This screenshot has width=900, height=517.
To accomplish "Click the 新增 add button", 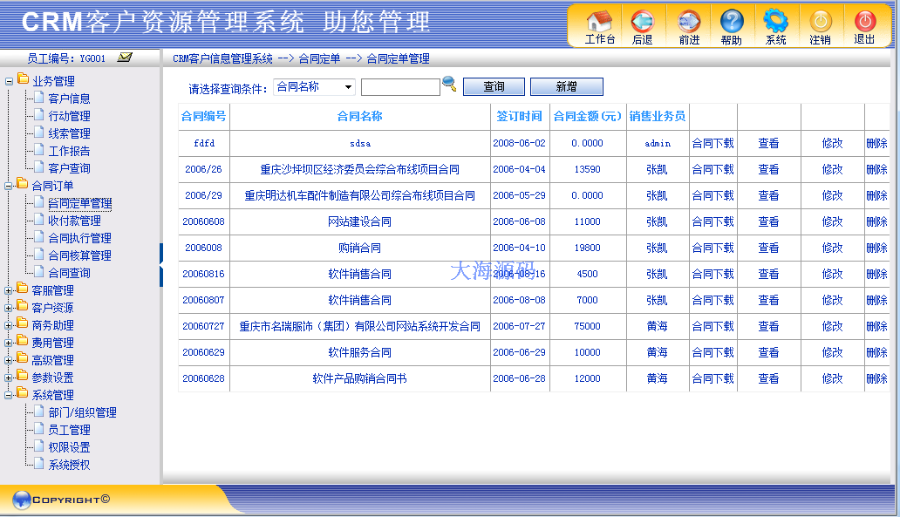I will coord(567,87).
